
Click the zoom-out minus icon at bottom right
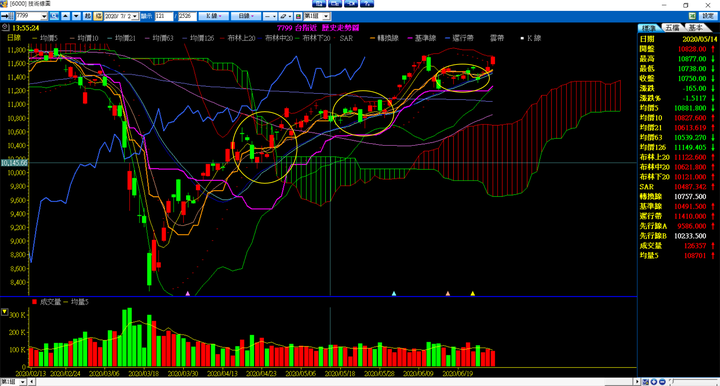coord(662,382)
